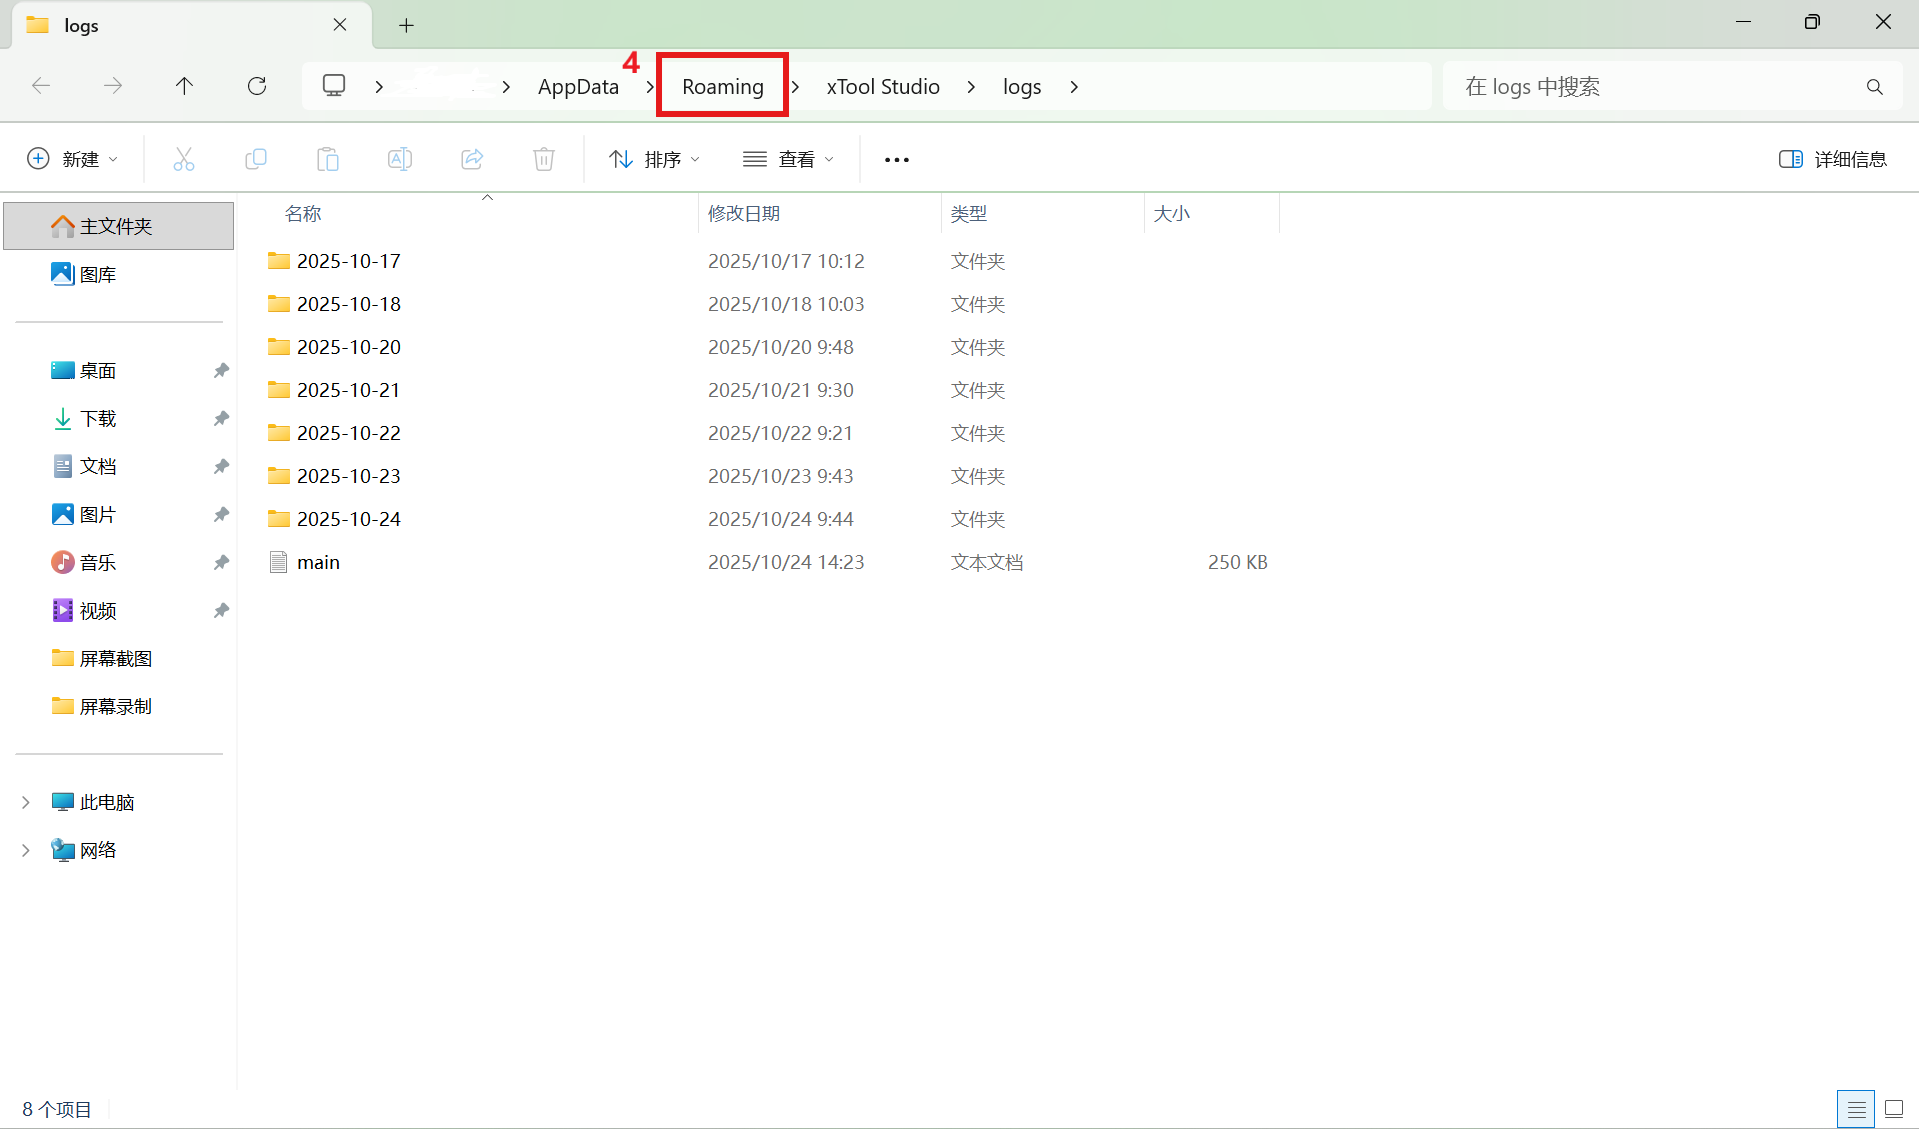Click Roaming in the address breadcrumb
The height and width of the screenshot is (1129, 1919).
pos(722,87)
